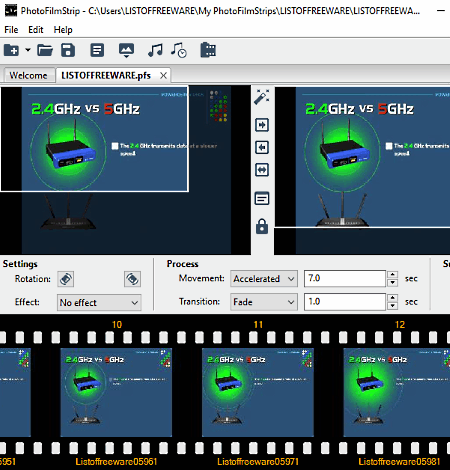Click the Listoffreeware05971 label
The width and height of the screenshot is (450, 470).
point(258,462)
